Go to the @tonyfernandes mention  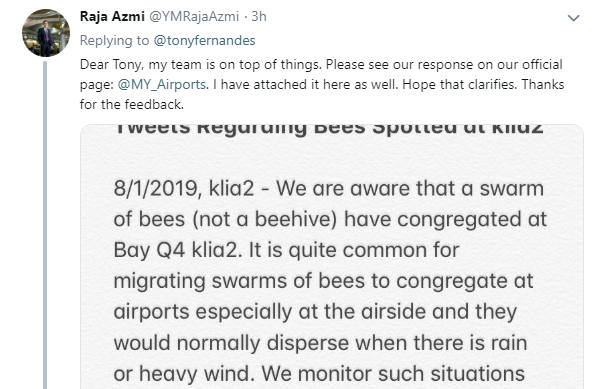pos(204,41)
